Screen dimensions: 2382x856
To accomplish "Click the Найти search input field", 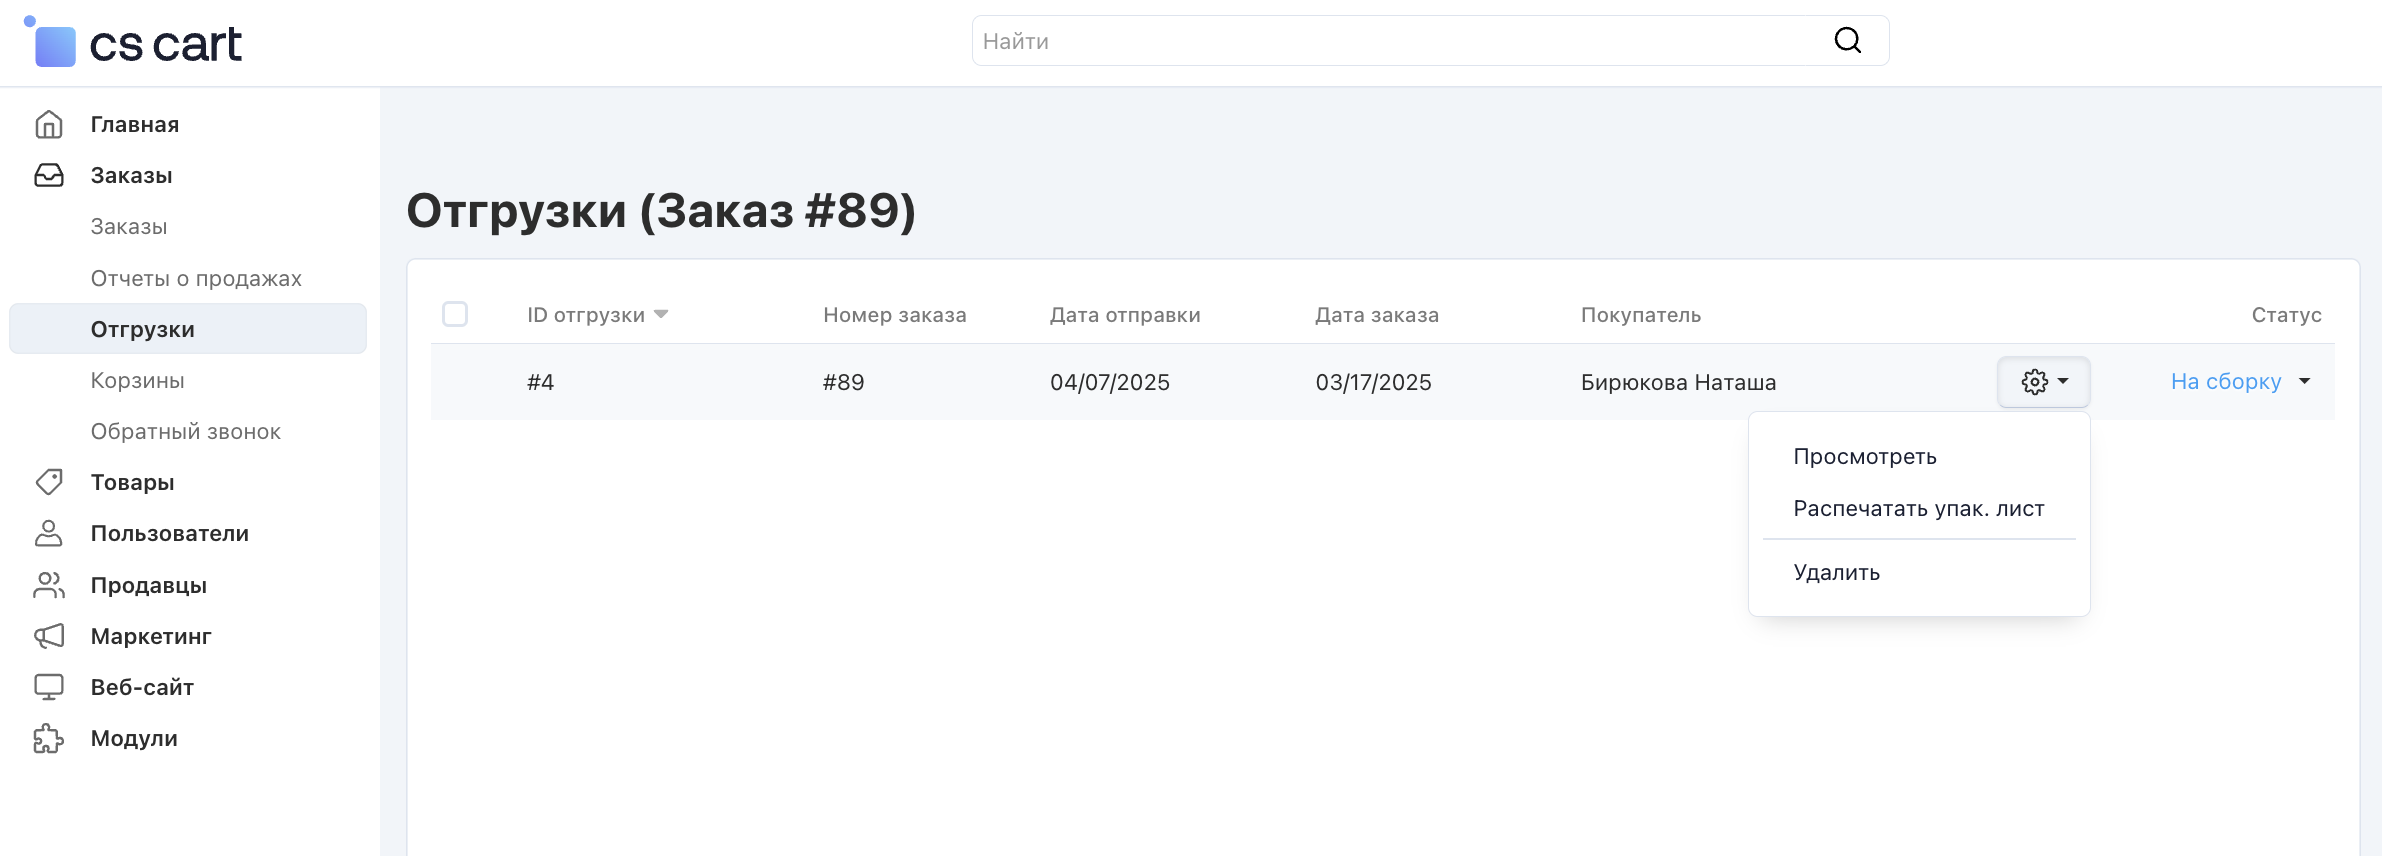I will pyautogui.click(x=1400, y=41).
